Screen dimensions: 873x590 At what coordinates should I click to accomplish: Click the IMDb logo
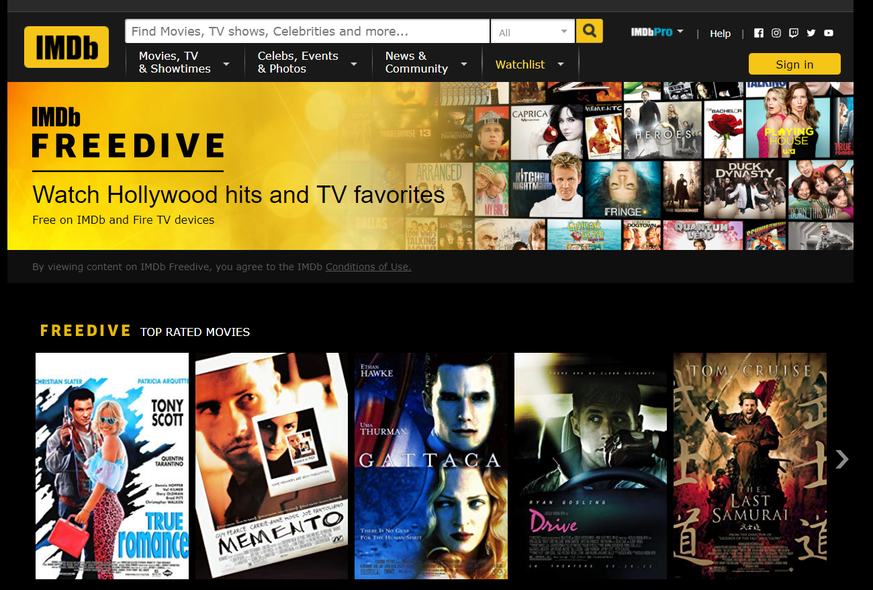[66, 47]
